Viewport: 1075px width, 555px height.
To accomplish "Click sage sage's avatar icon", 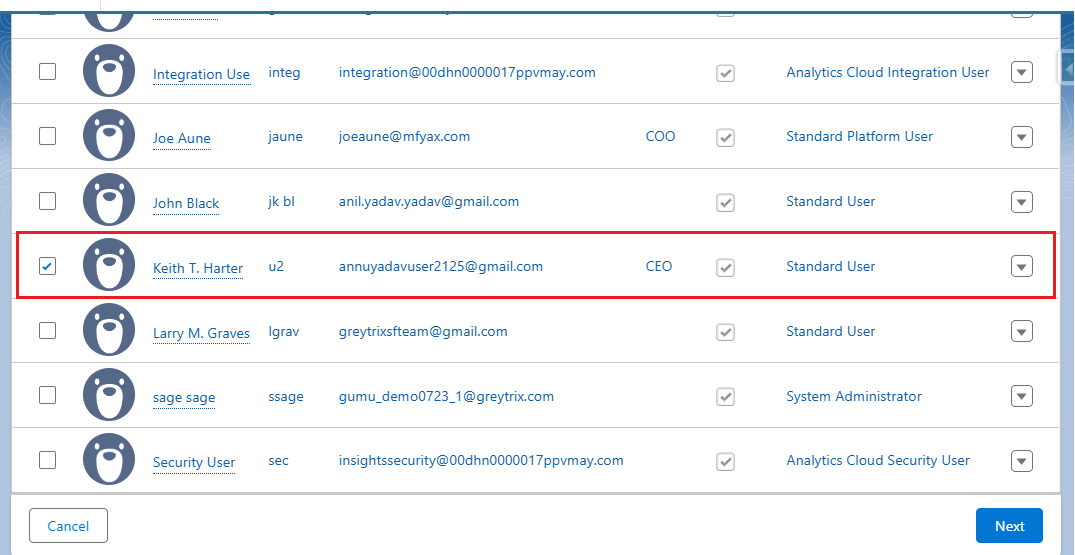I will coord(109,396).
